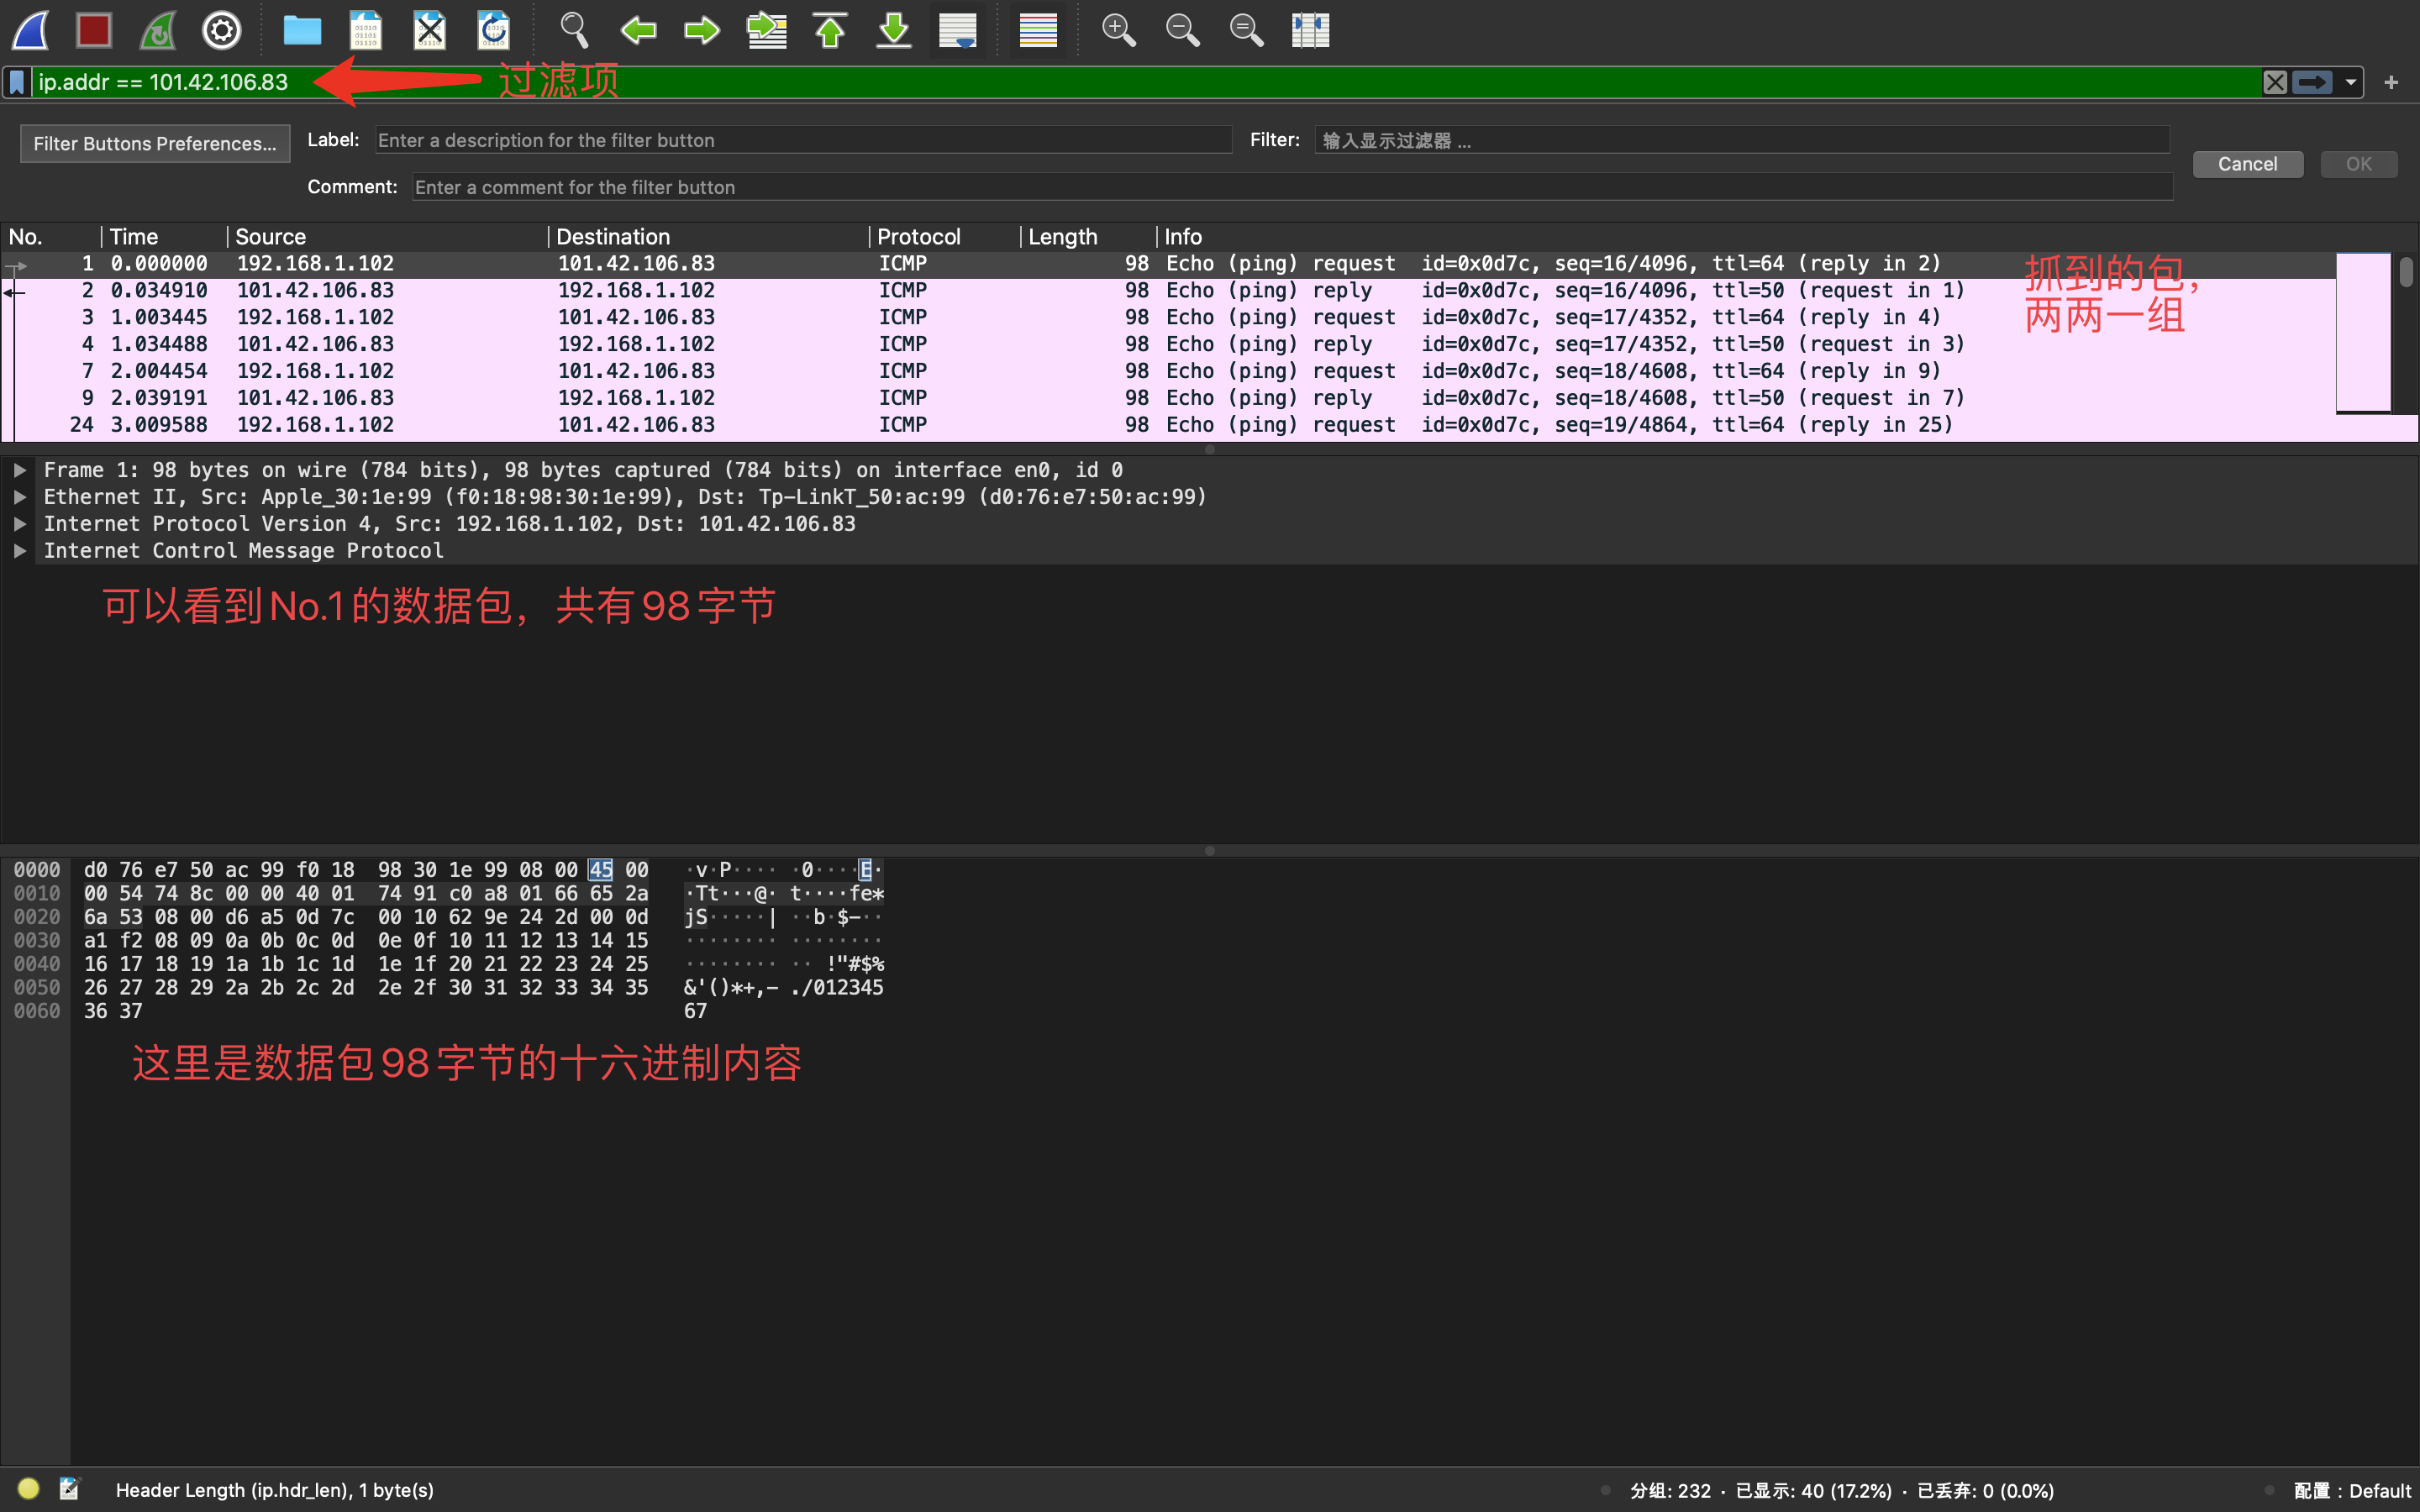Viewport: 2420px width, 1512px height.
Task: Open display filter history dropdown
Action: (x=2351, y=82)
